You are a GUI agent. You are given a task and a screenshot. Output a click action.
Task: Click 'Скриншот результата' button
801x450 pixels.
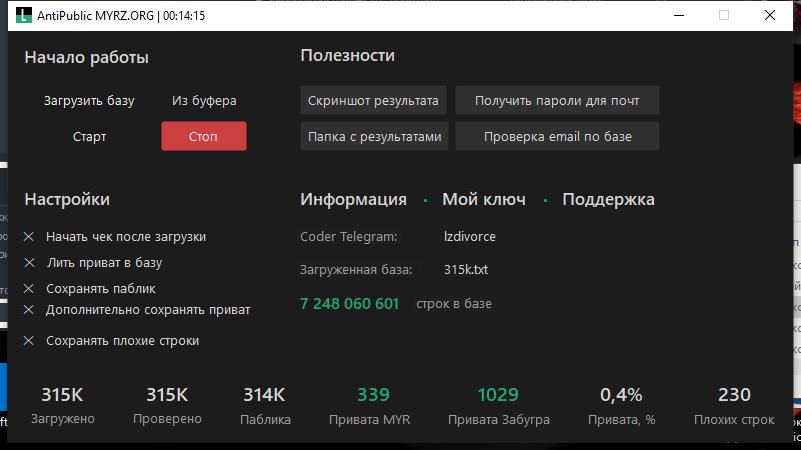tap(373, 101)
